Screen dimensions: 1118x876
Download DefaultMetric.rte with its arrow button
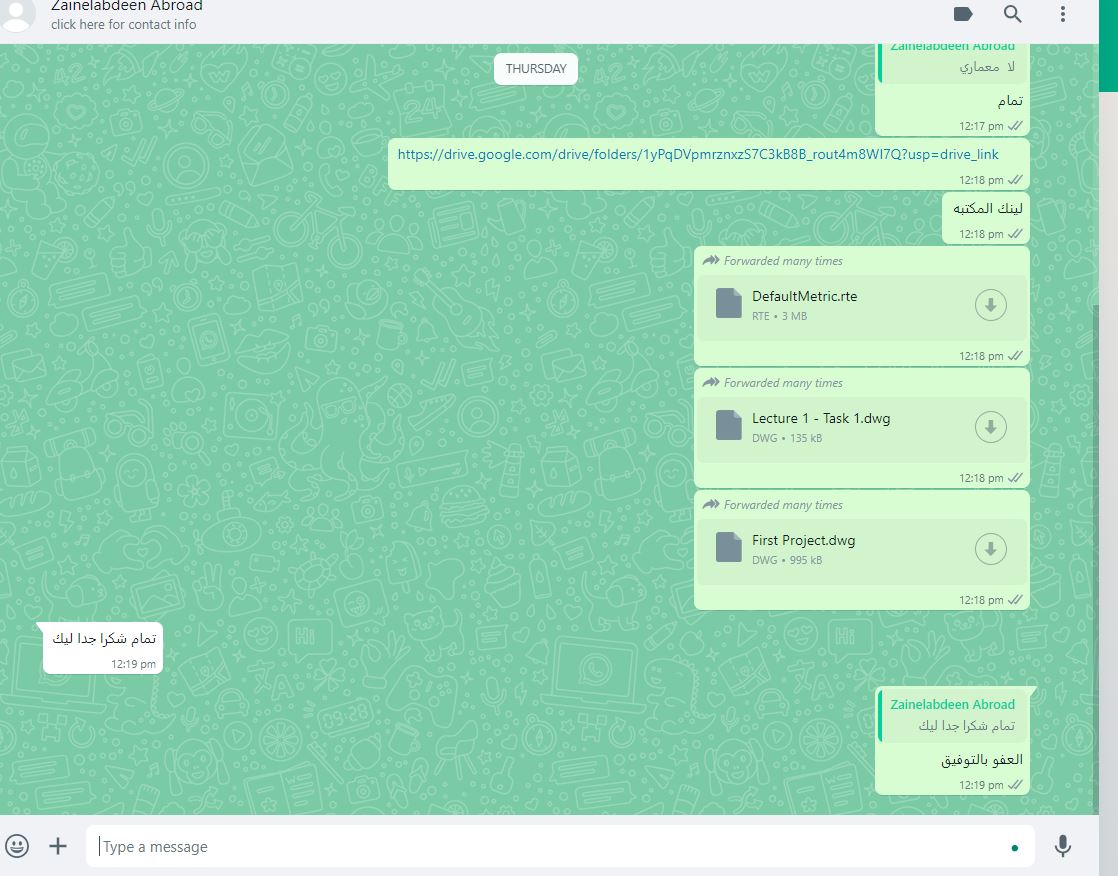tap(990, 305)
